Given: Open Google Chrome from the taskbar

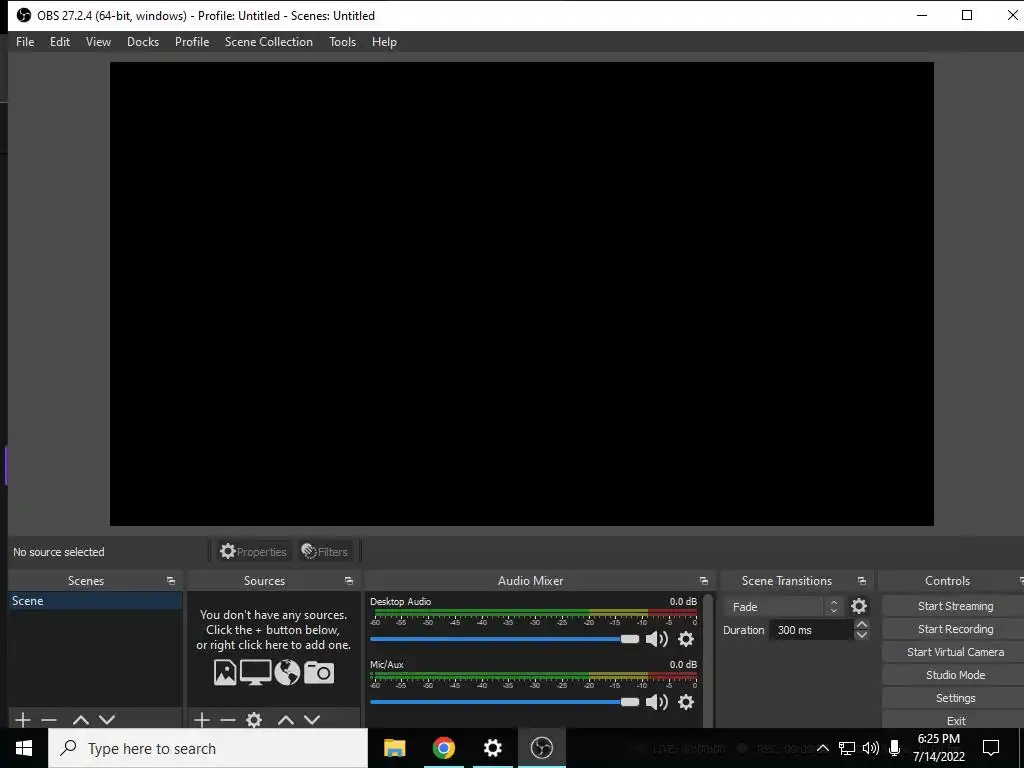Looking at the screenshot, I should [443, 748].
